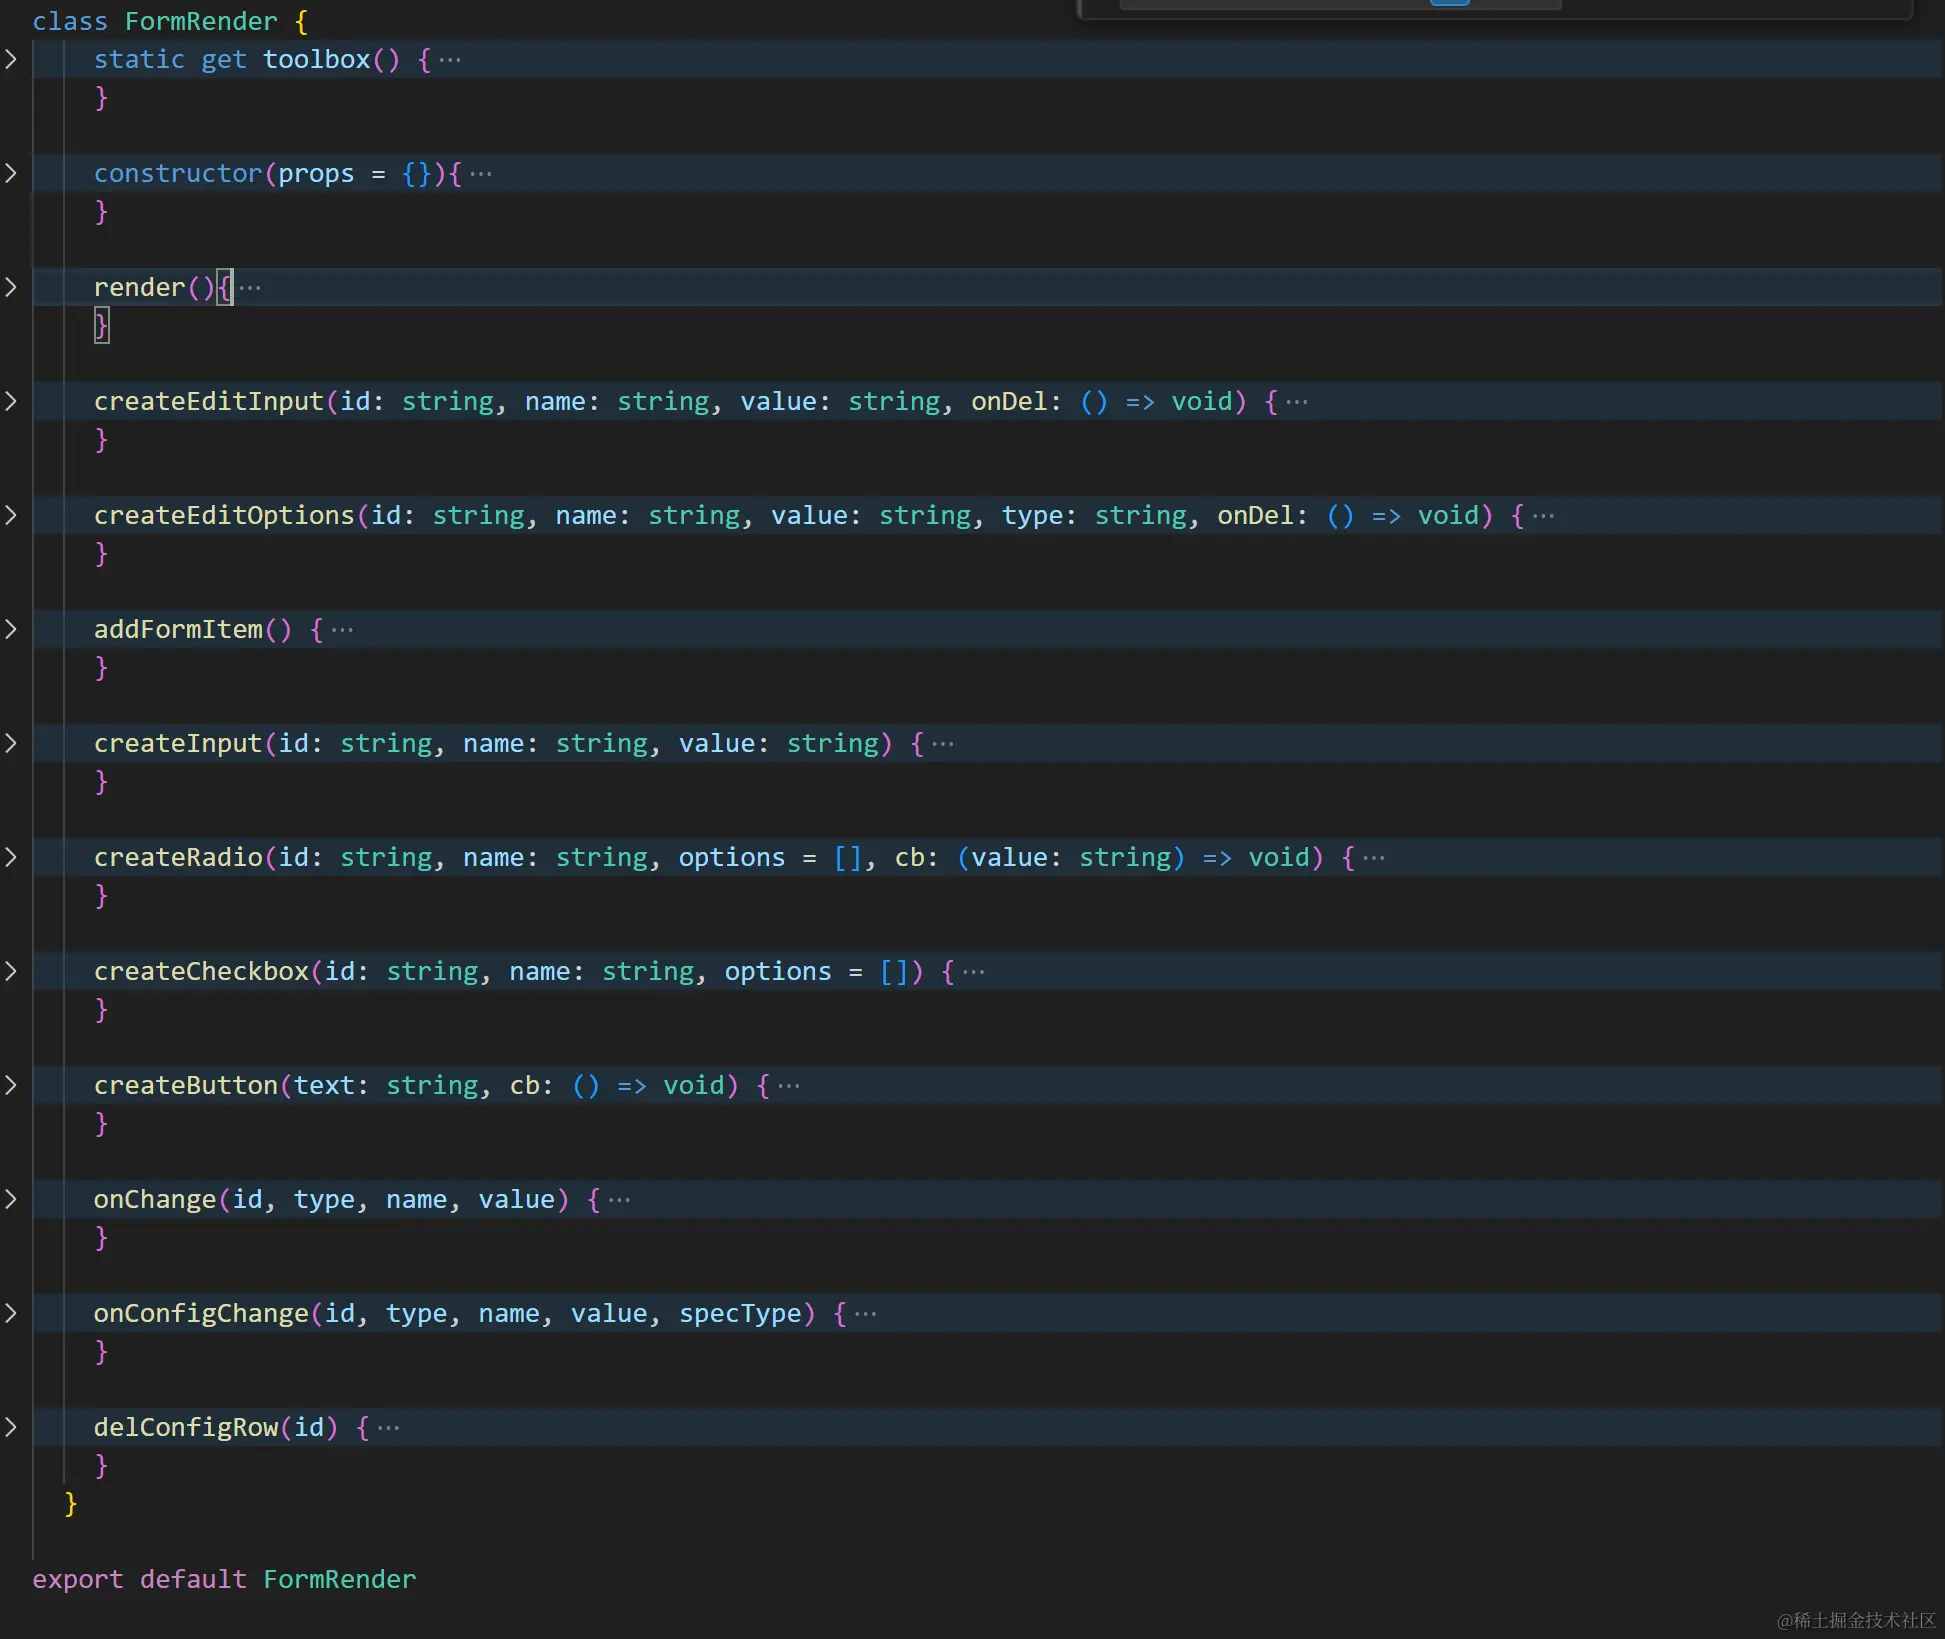Click FormRender in the export default line

[x=339, y=1579]
